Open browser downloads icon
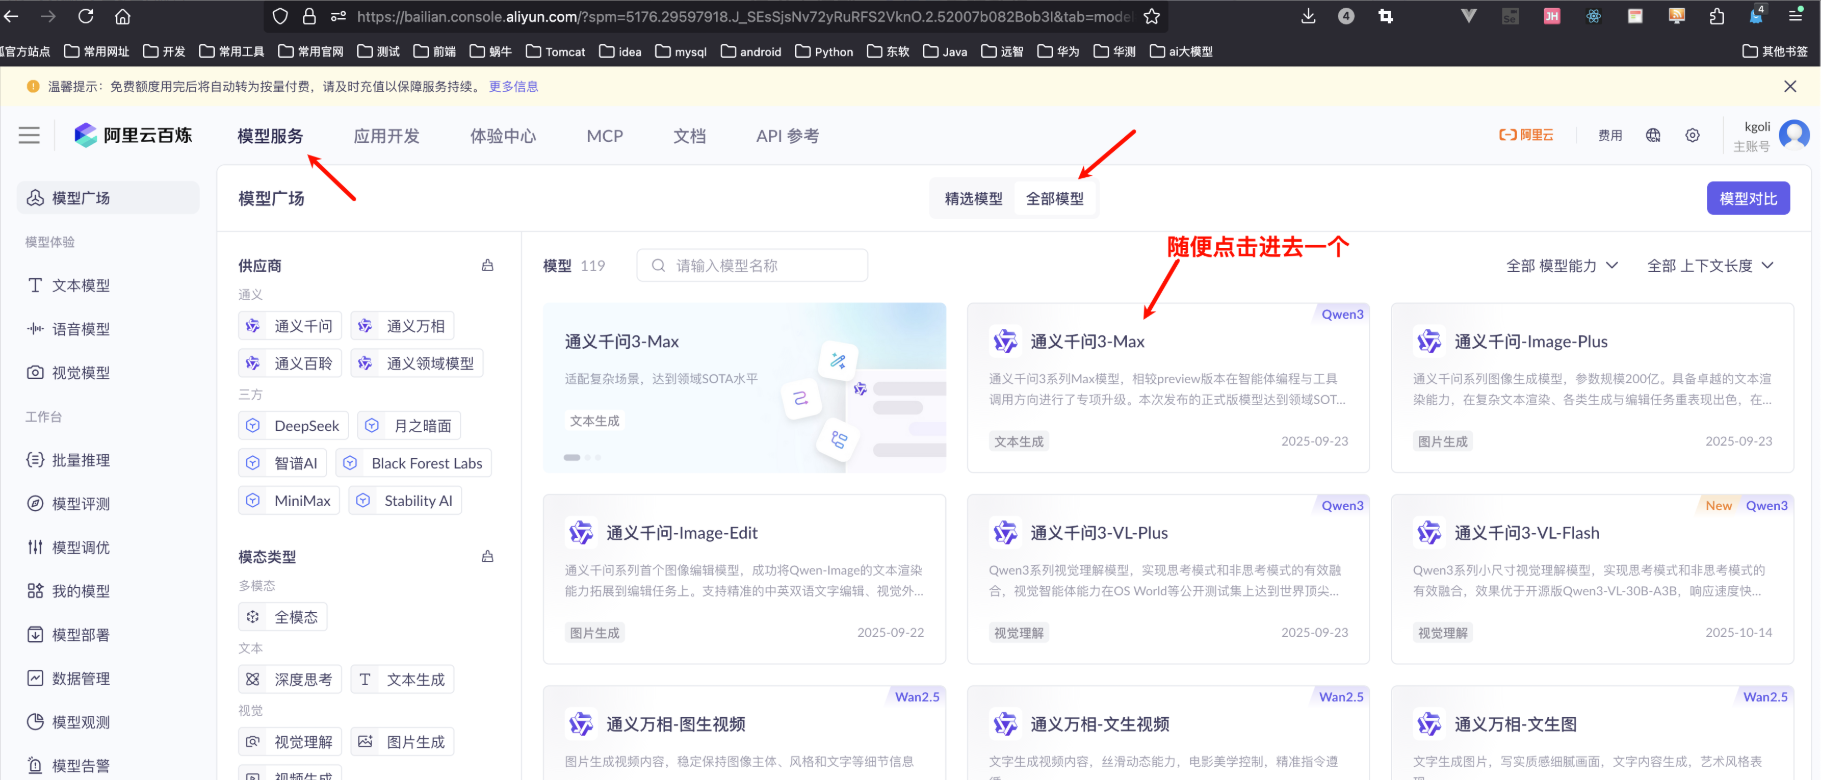1821x780 pixels. click(1308, 16)
